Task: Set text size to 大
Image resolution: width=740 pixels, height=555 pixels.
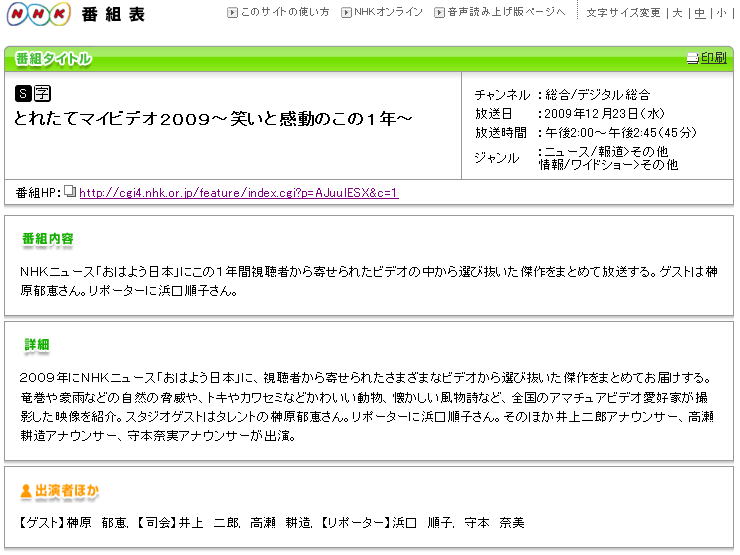Action: 677,13
